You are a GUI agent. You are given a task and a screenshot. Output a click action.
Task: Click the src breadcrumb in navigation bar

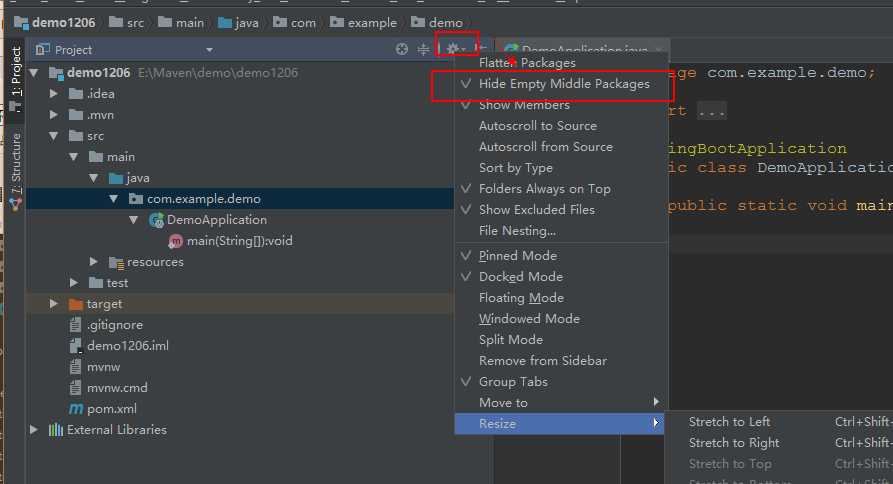(127, 23)
